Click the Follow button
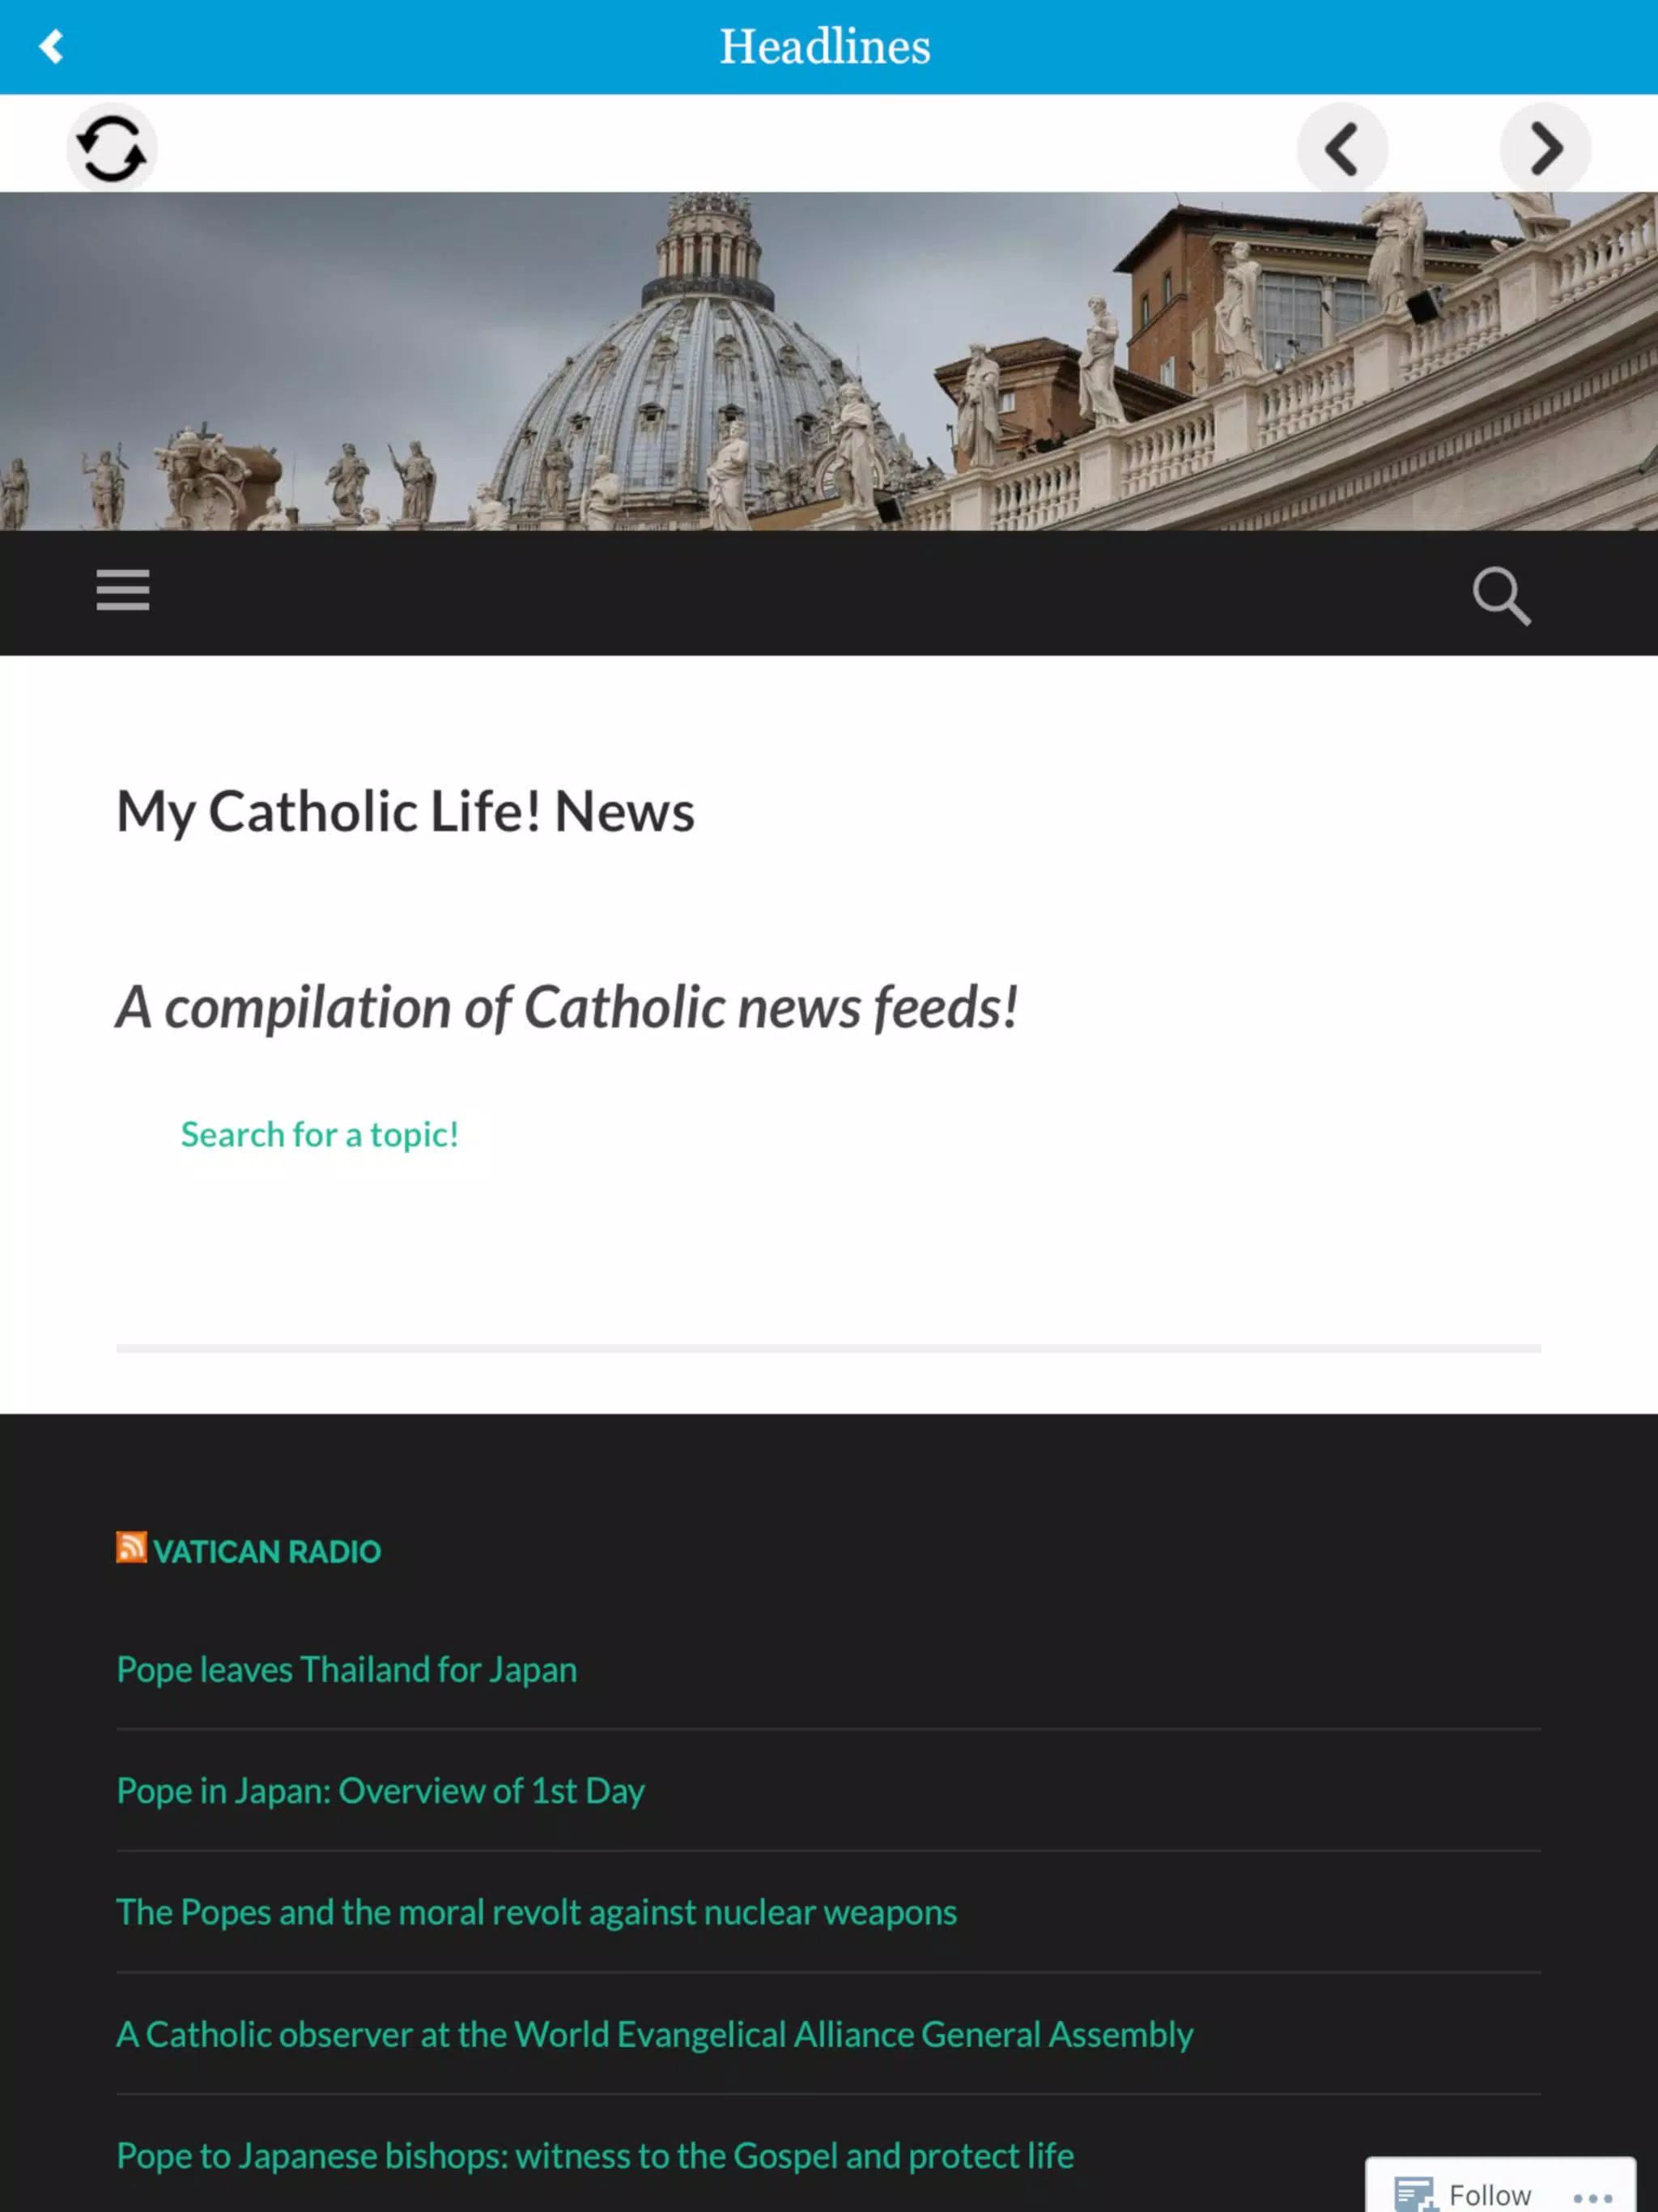Screen dimensions: 1658x2212 1463,2194
